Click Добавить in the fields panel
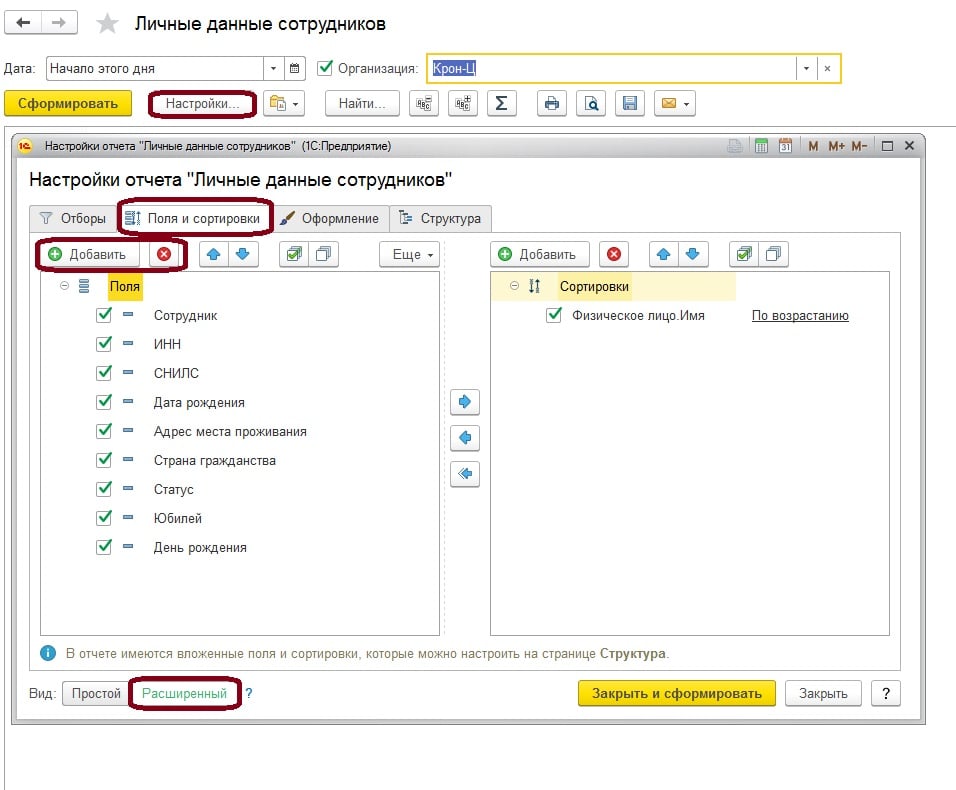 pos(89,254)
